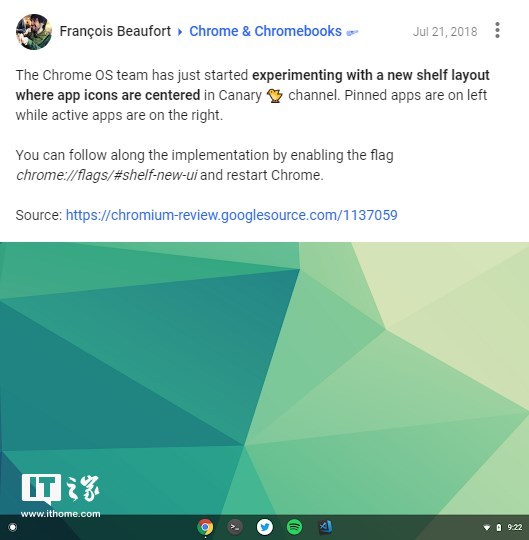Click the www.ithome.com watermark text
This screenshot has width=529, height=540.
click(61, 514)
